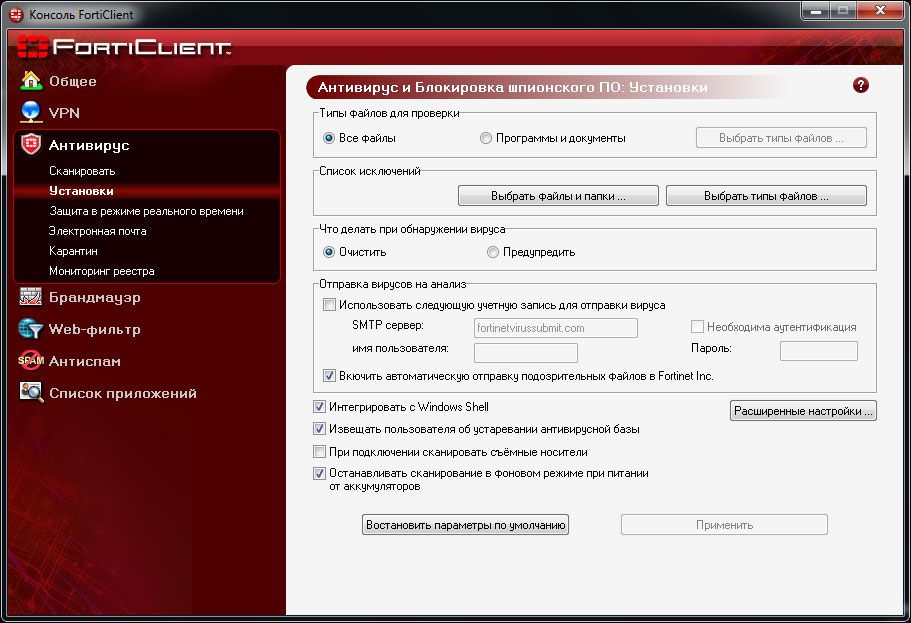Click Востановить параметры по умолчанию
The image size is (911, 623).
click(x=465, y=525)
